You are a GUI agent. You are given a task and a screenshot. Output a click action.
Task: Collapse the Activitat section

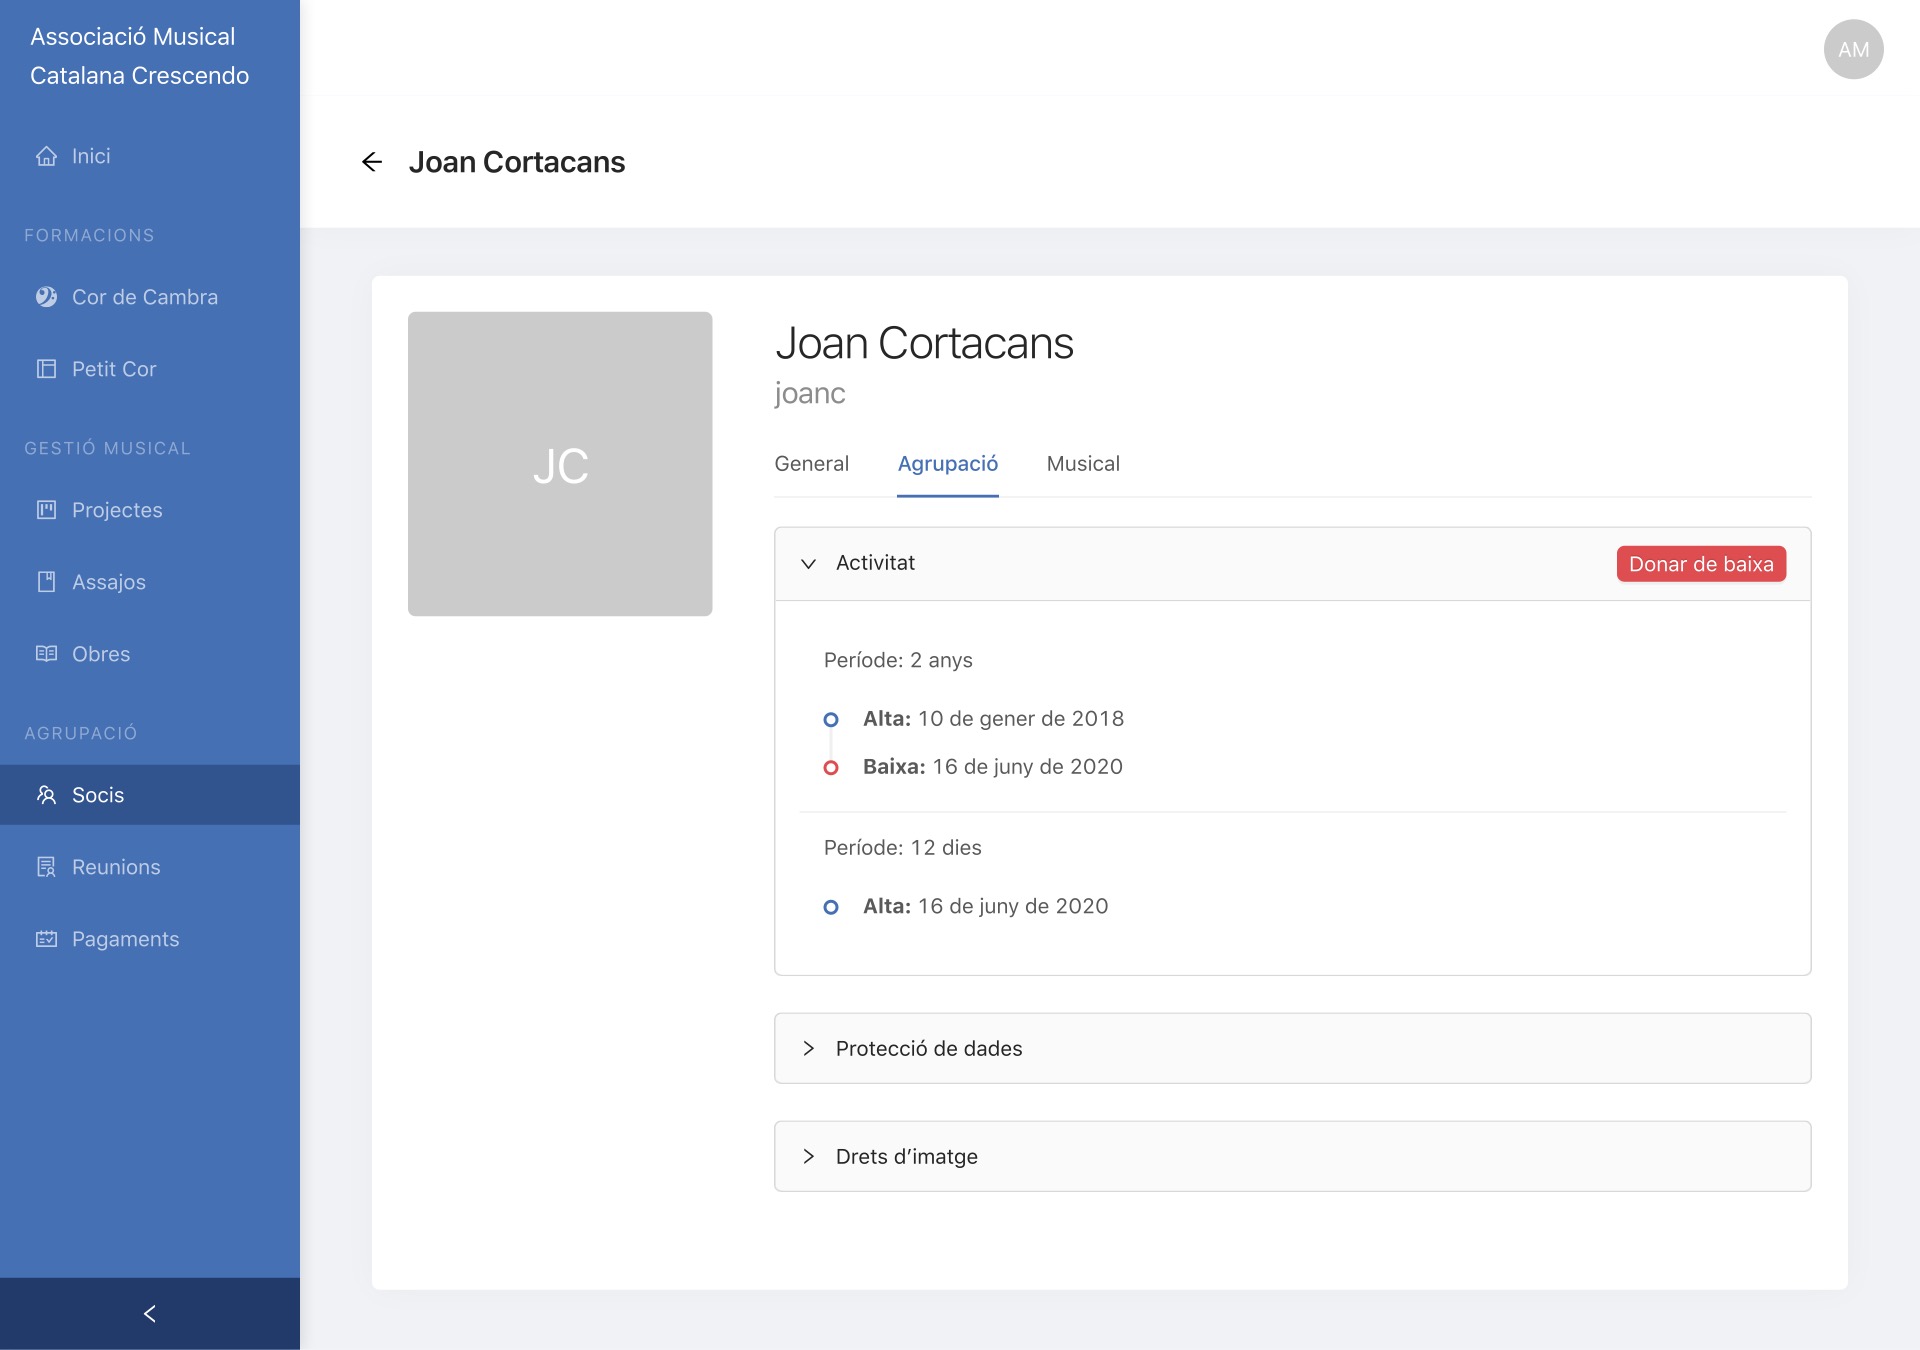point(808,564)
